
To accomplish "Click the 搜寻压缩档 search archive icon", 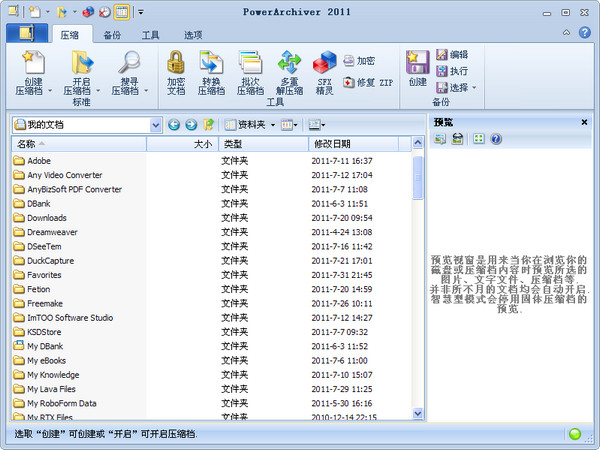I will click(129, 62).
